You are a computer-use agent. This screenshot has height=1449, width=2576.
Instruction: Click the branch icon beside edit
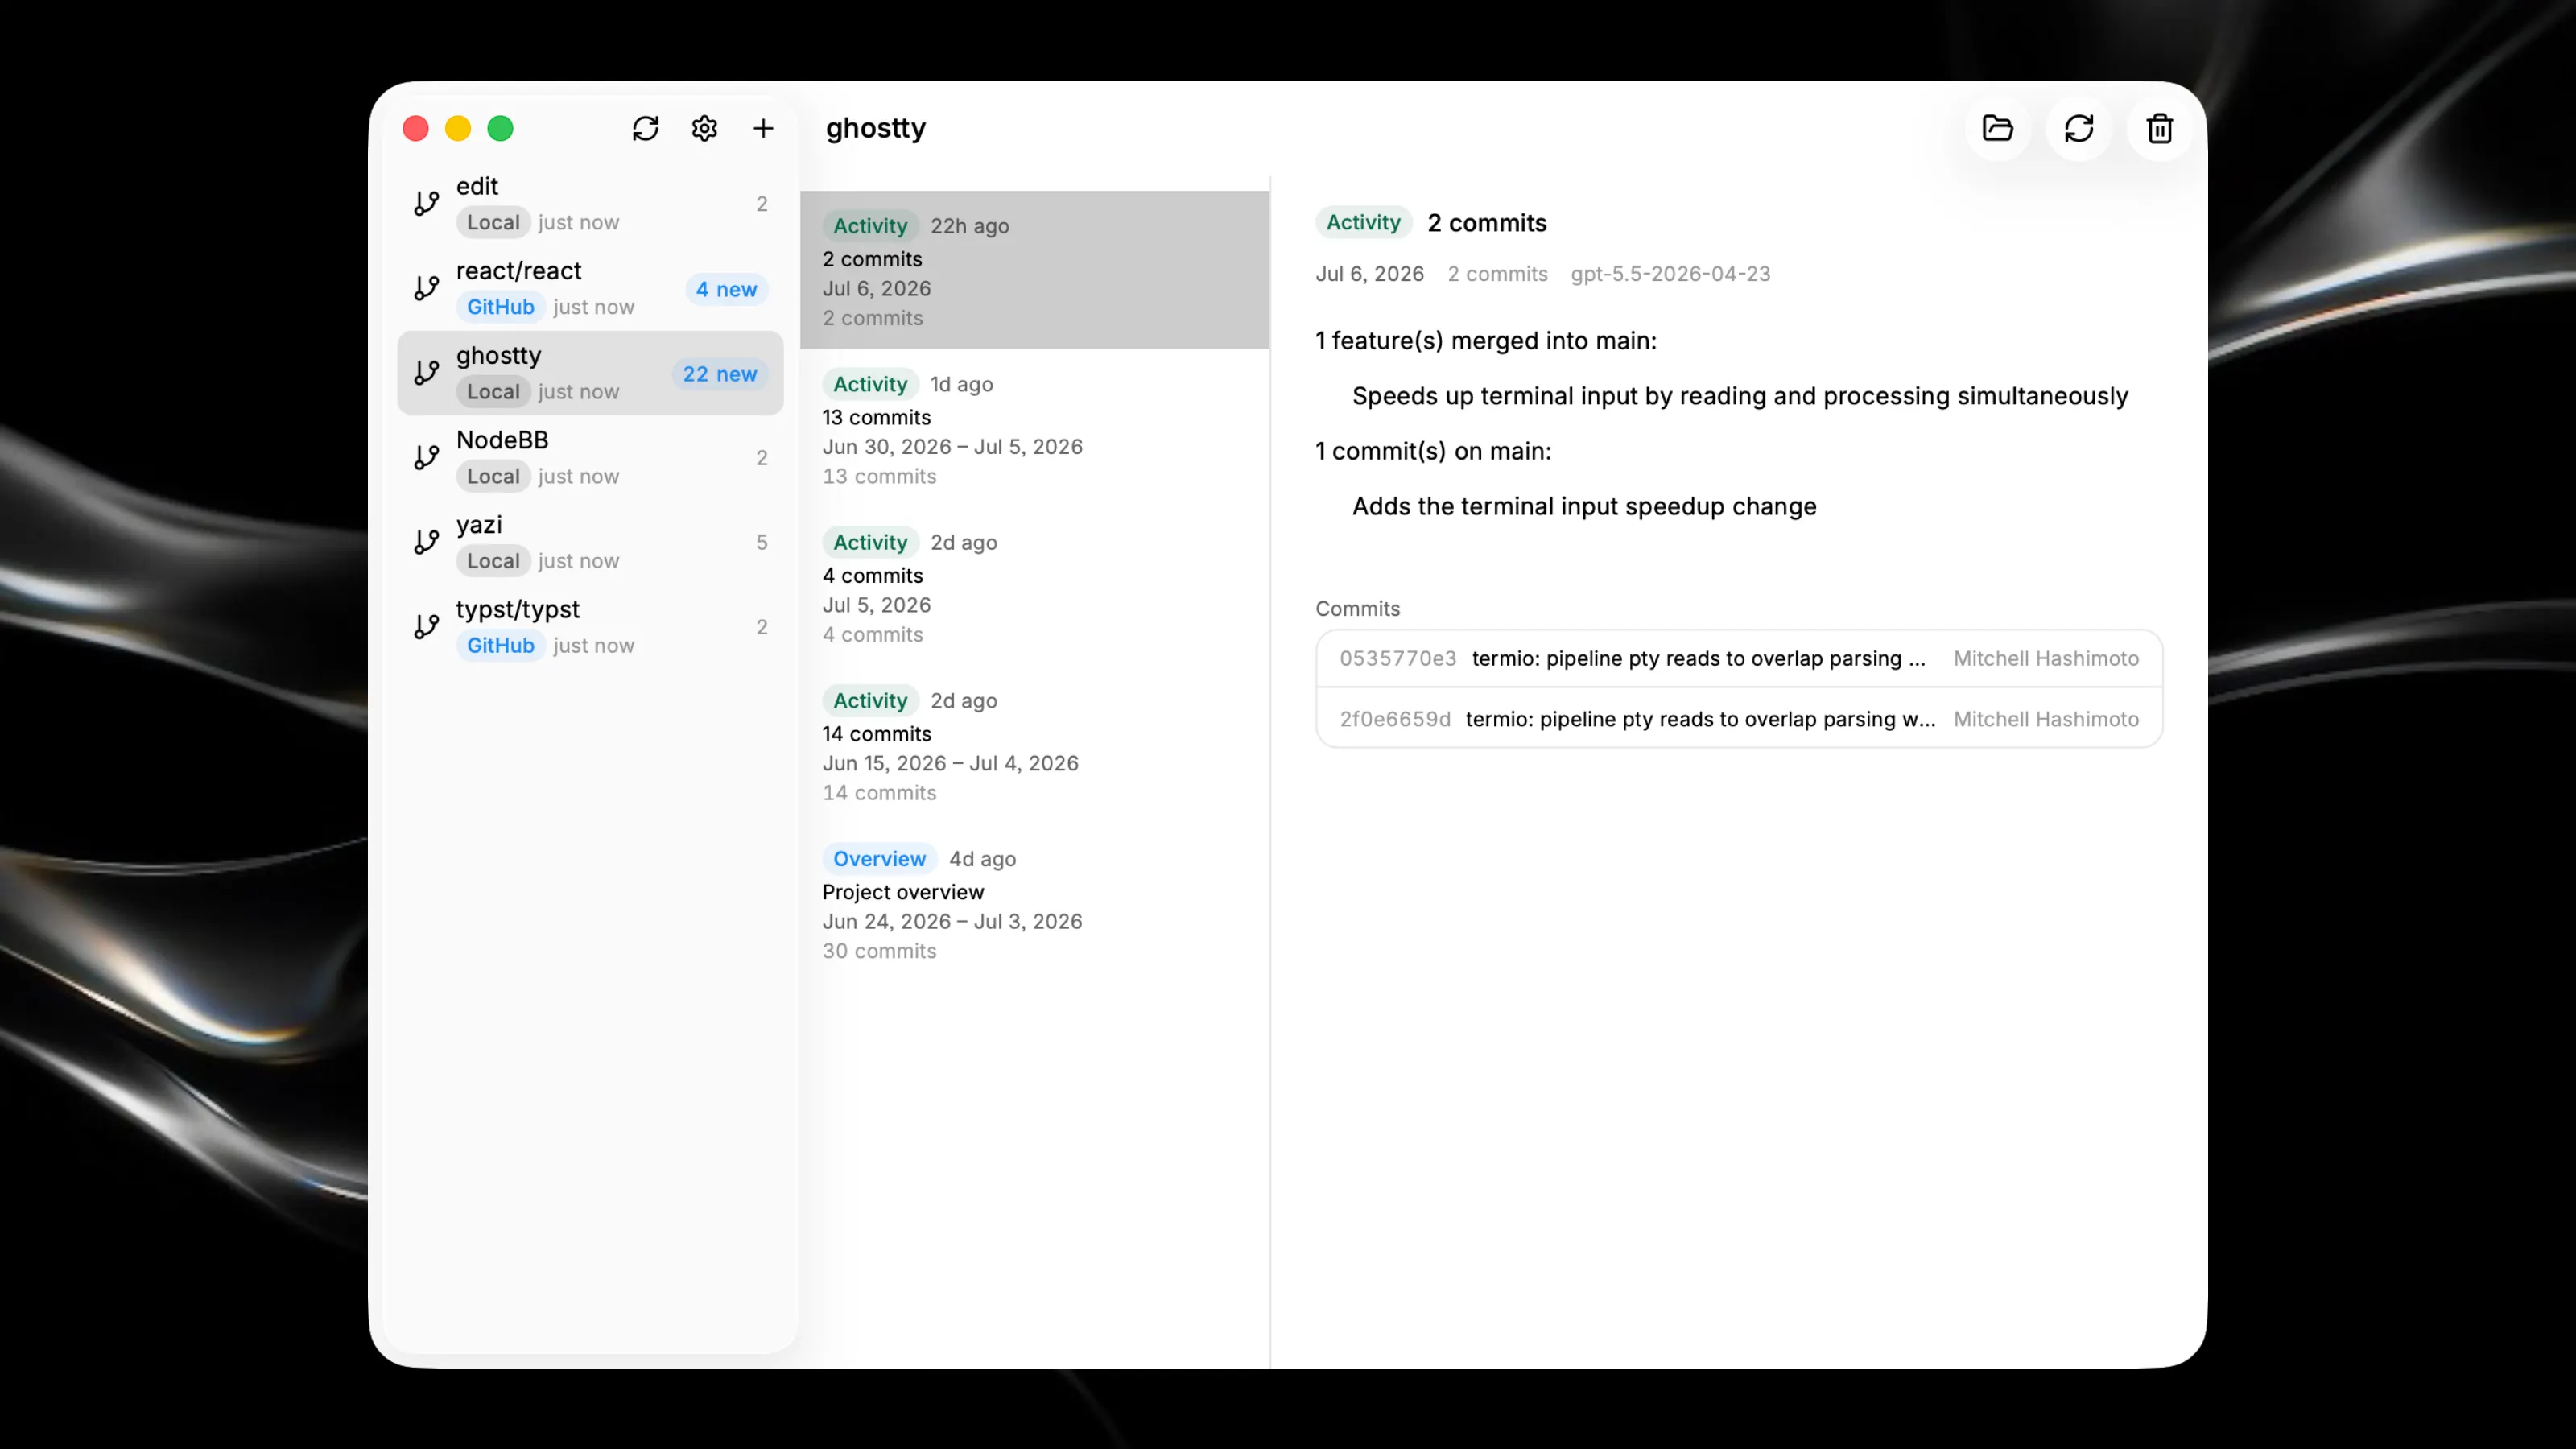point(427,204)
